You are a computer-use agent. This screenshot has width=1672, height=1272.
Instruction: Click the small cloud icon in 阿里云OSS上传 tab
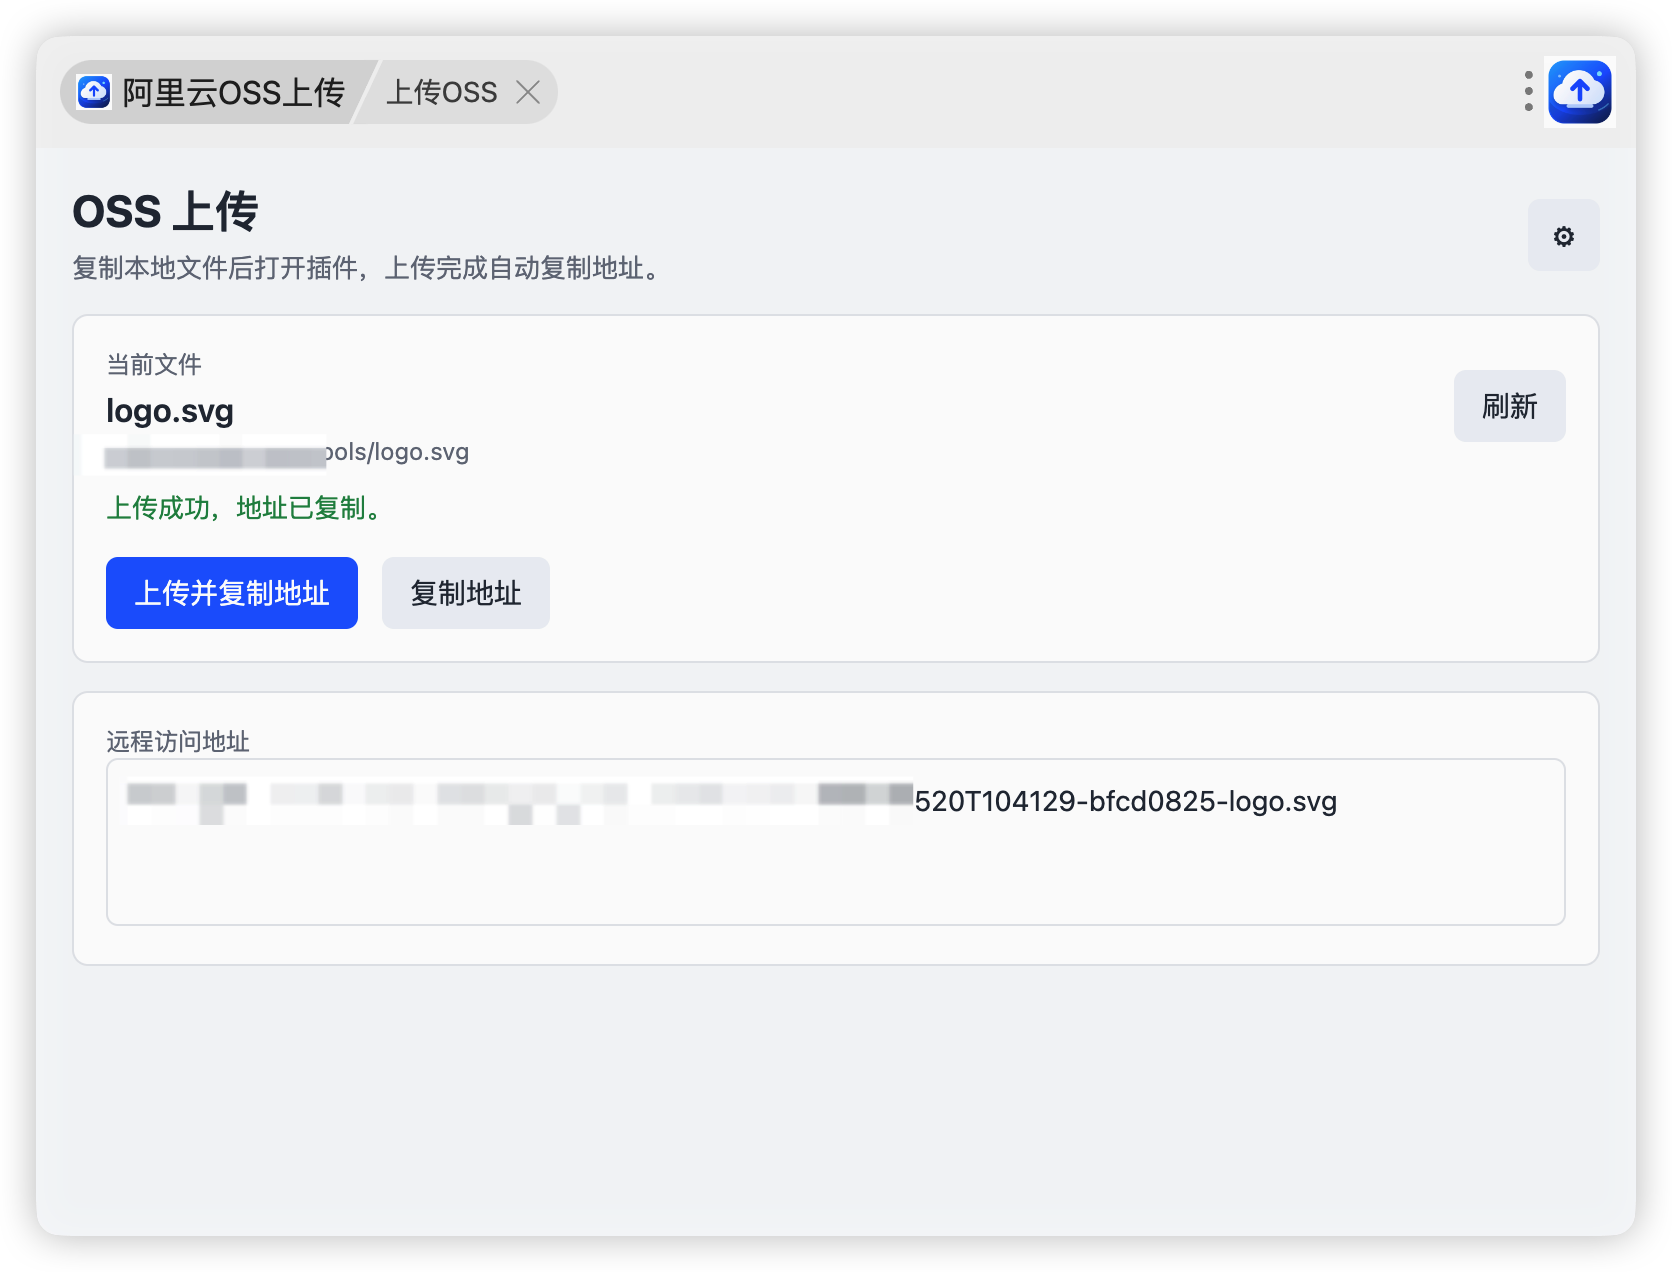[94, 92]
